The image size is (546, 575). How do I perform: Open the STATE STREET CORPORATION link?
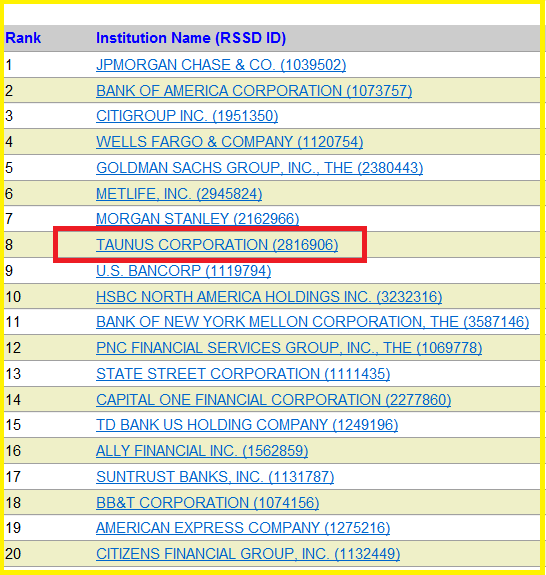[243, 374]
